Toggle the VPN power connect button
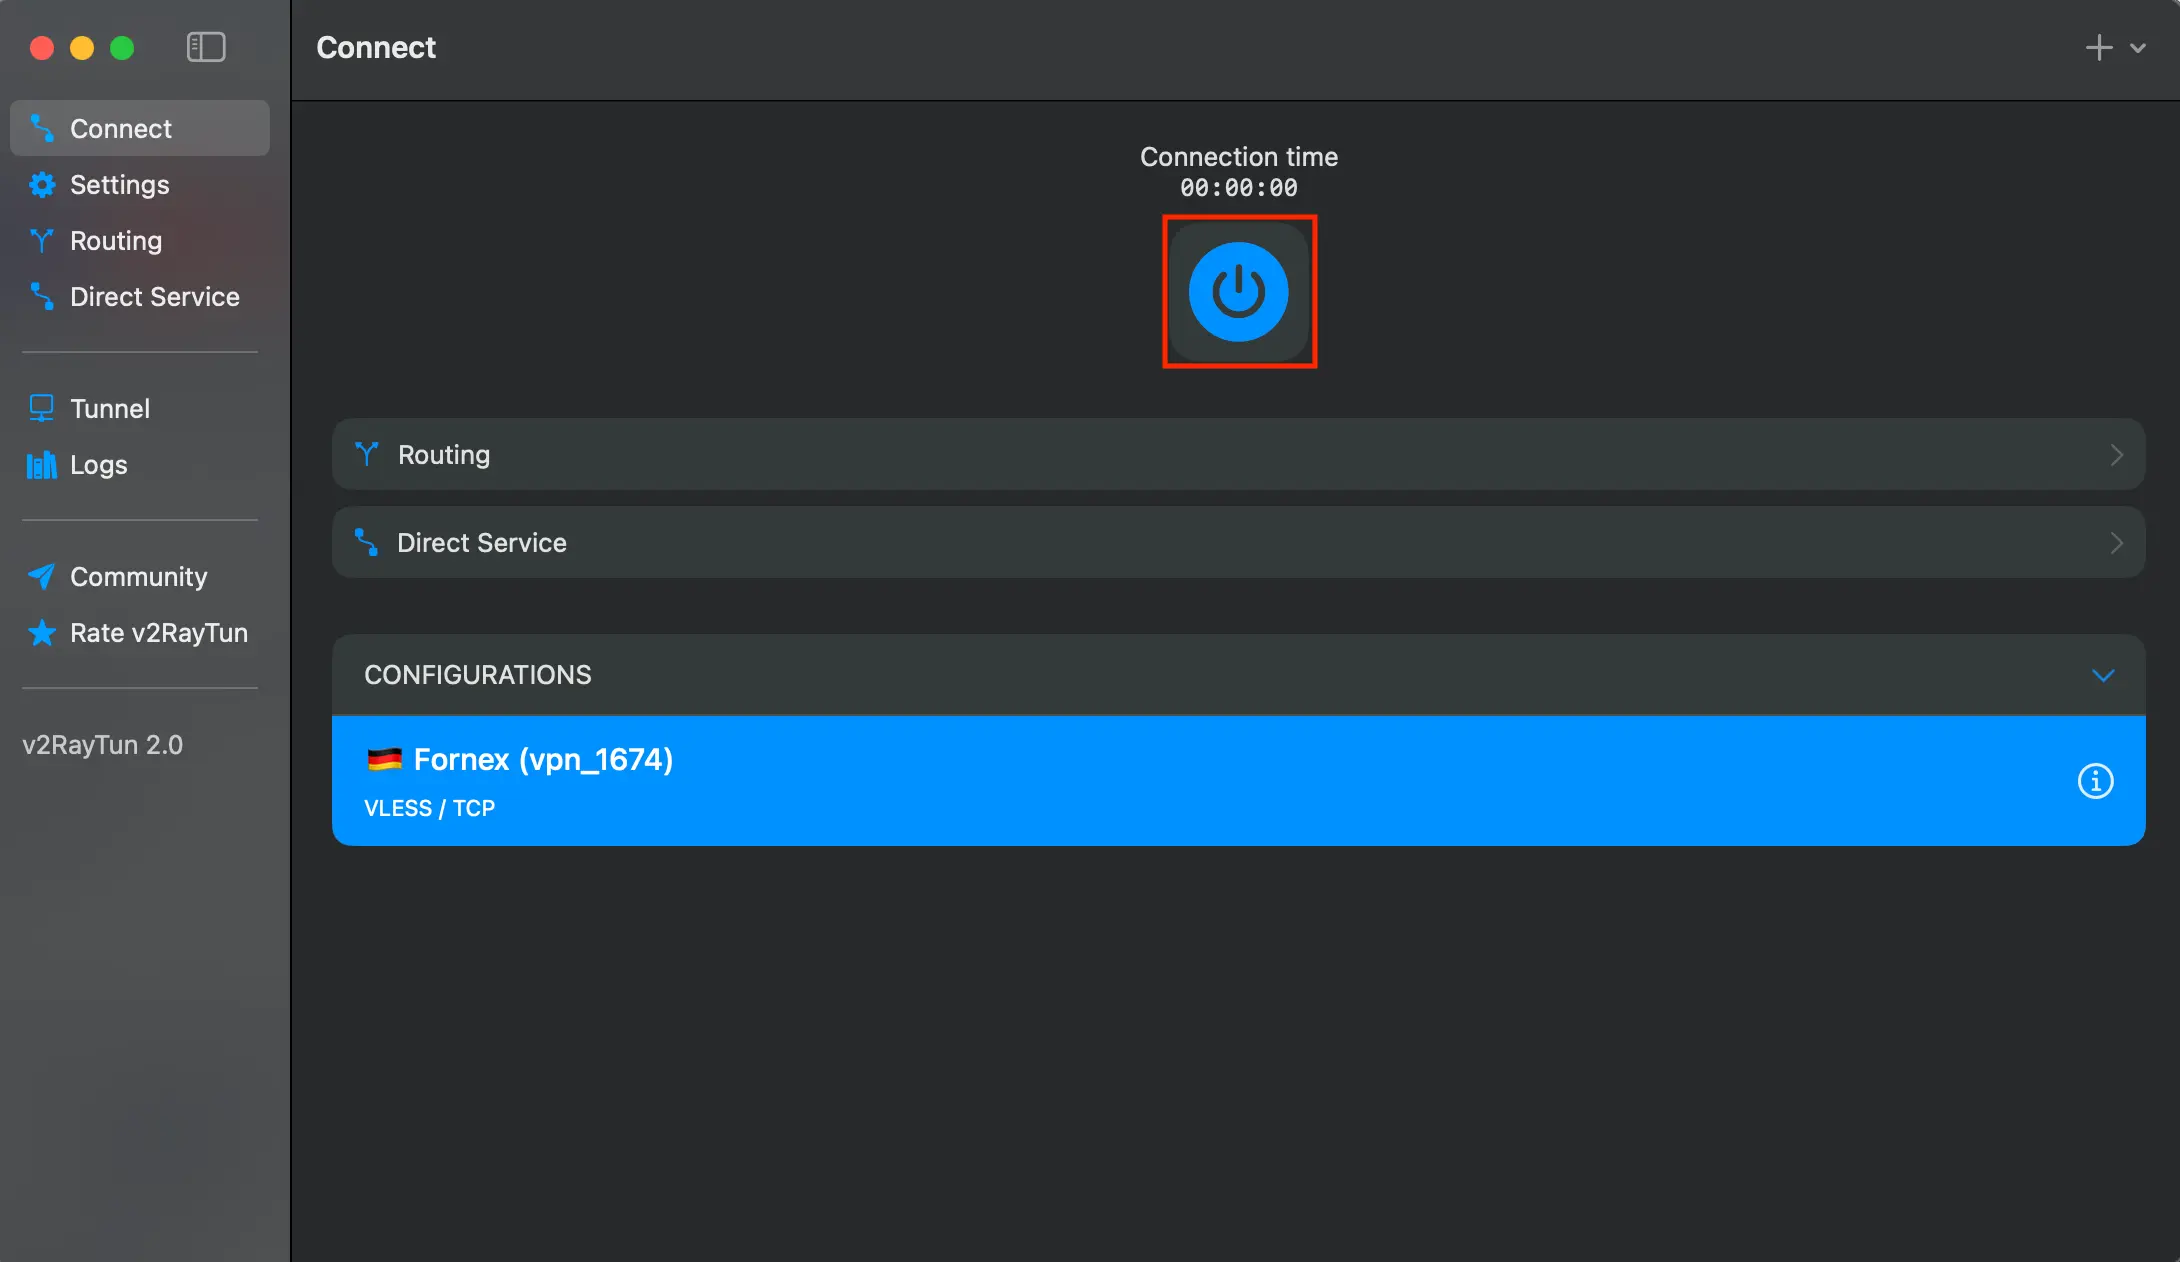 click(x=1238, y=291)
